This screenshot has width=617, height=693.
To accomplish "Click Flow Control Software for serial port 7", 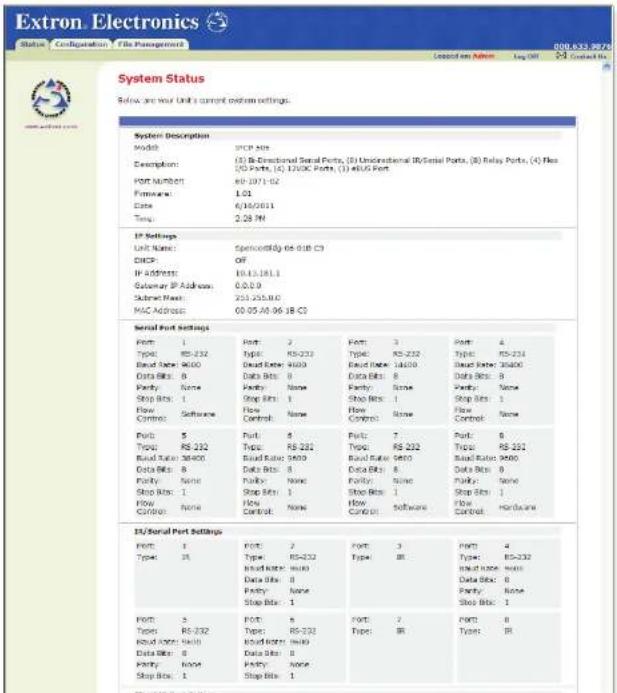I will [410, 507].
